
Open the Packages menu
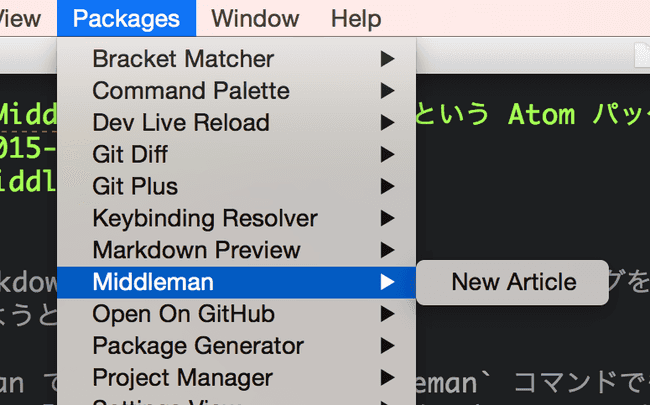[126, 18]
